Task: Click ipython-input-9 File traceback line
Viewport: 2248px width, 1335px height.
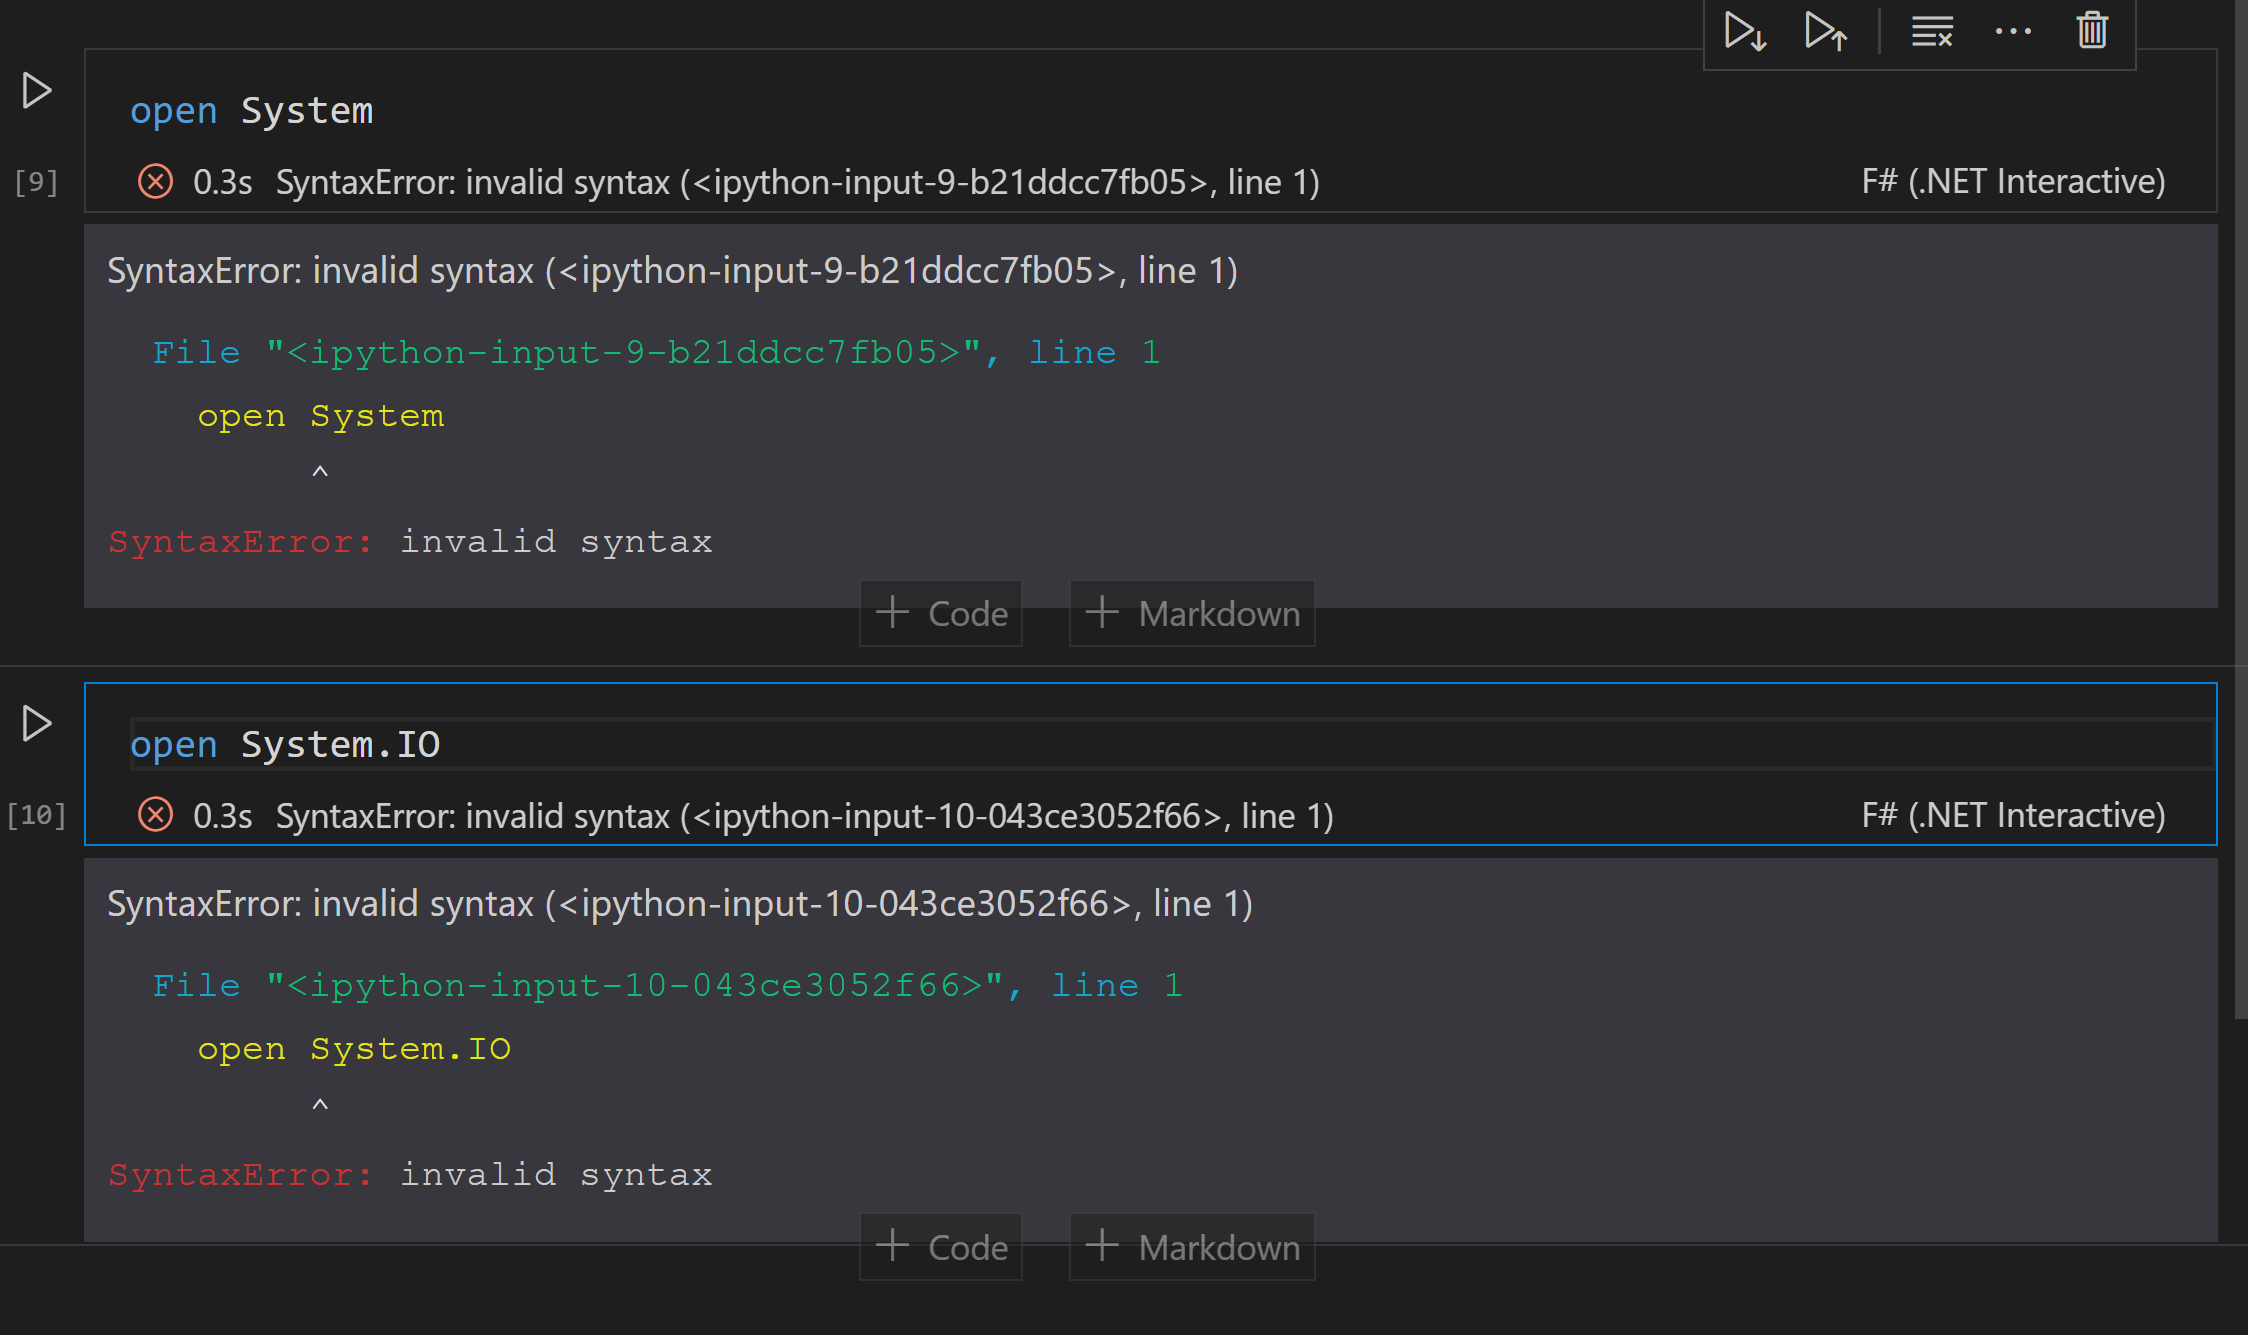Action: click(x=656, y=352)
